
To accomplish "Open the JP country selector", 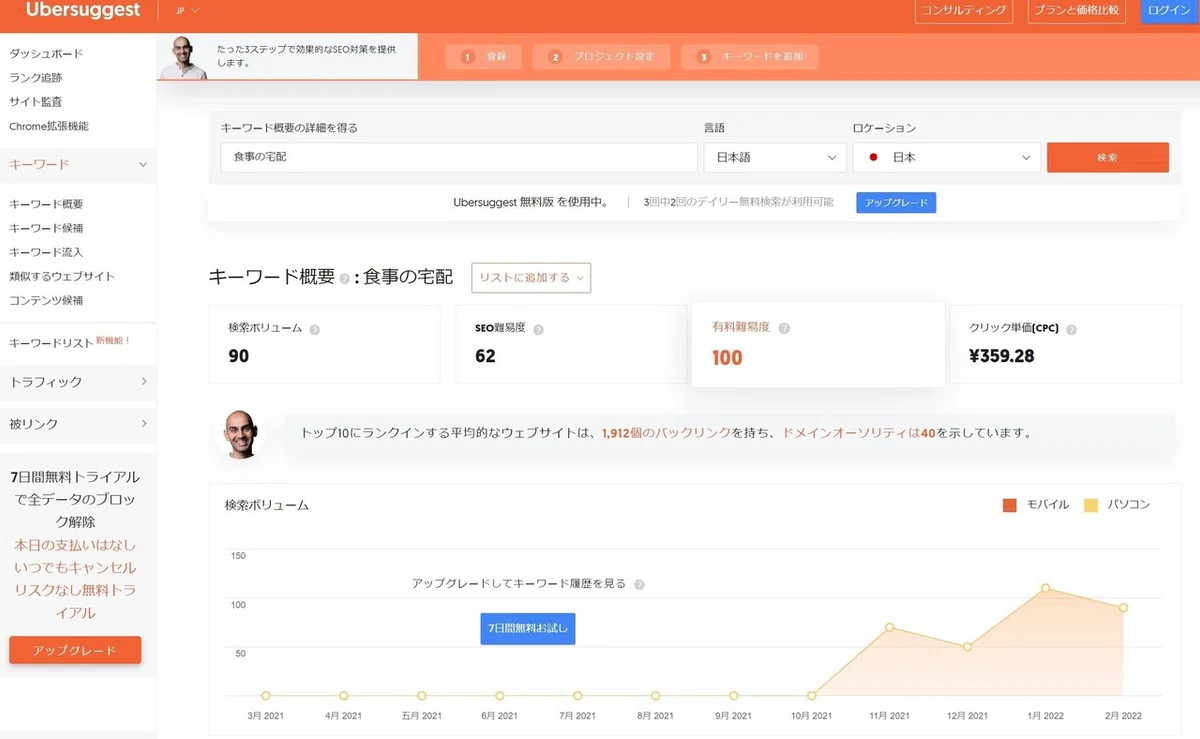I will [x=187, y=11].
